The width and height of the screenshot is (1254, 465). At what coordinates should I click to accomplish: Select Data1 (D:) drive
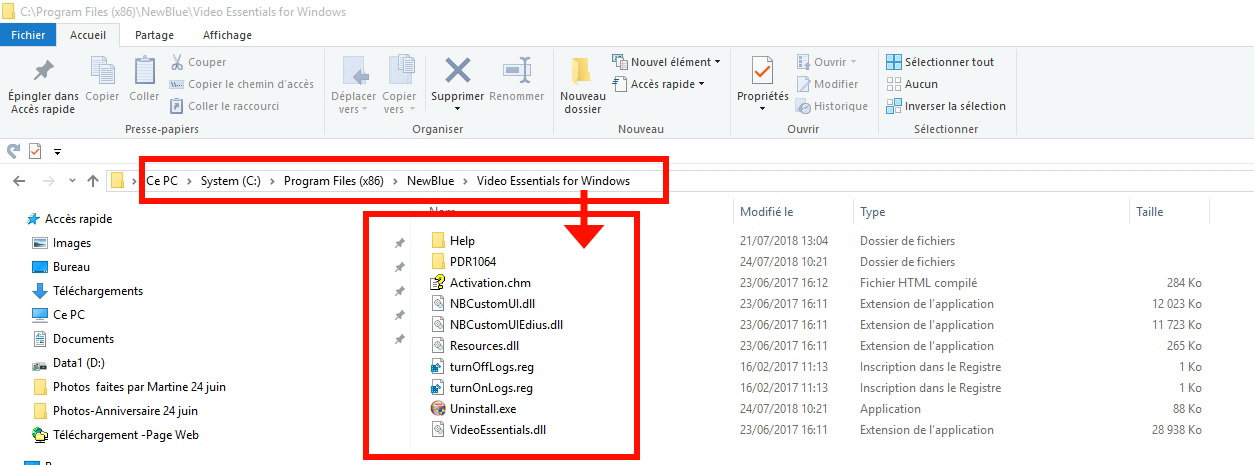tap(67, 363)
